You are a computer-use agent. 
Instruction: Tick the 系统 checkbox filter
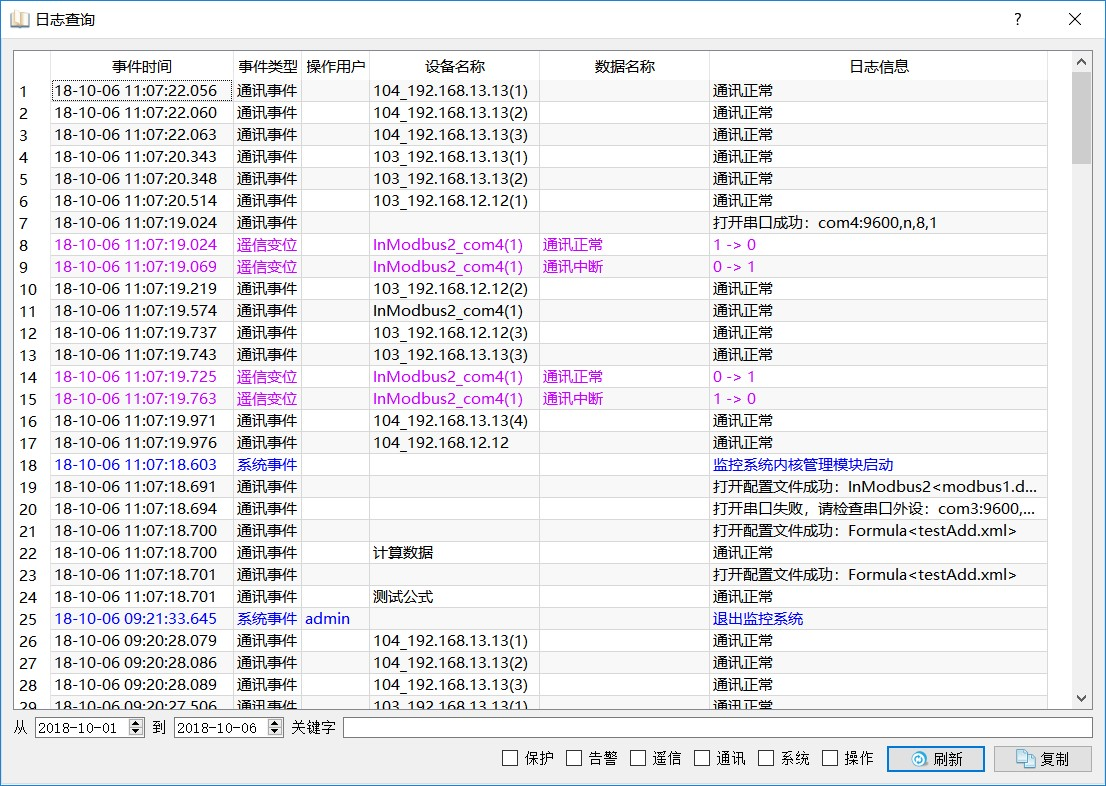click(x=766, y=759)
